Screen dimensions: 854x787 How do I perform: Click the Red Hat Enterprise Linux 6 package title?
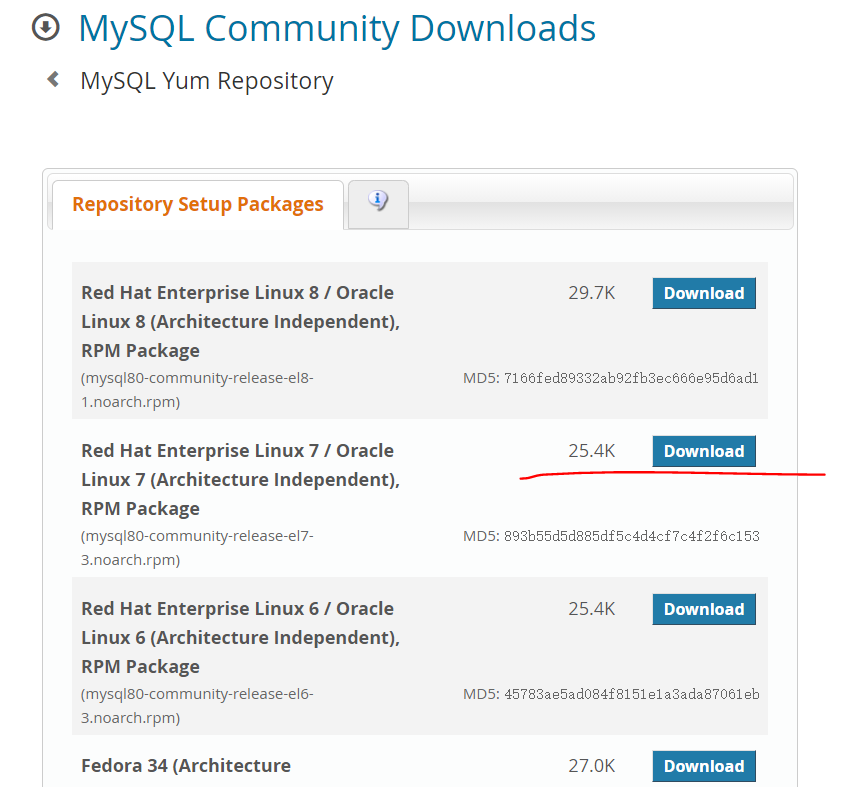(x=240, y=637)
